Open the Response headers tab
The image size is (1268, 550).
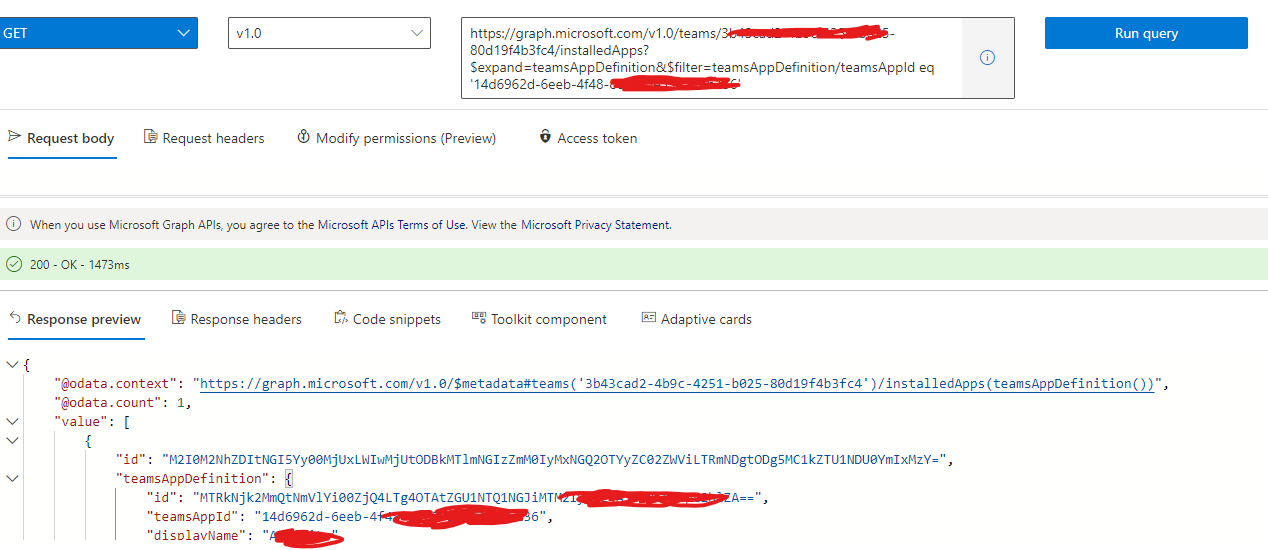tap(237, 320)
